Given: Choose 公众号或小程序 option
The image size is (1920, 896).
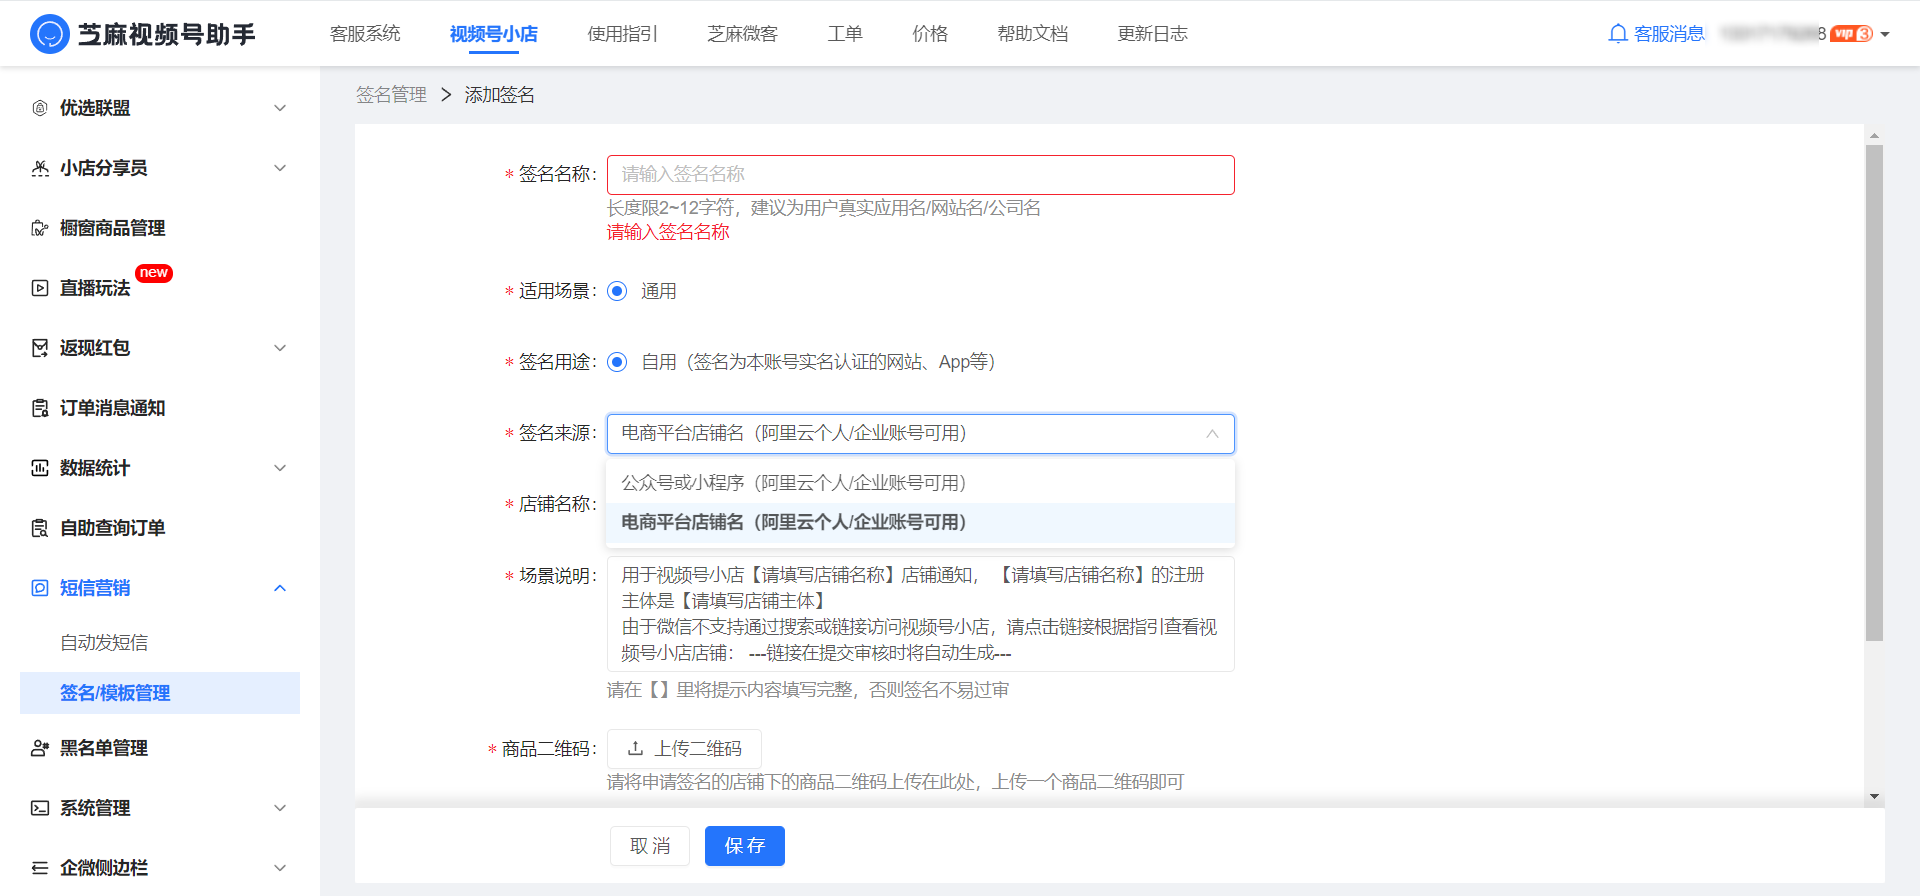Looking at the screenshot, I should click(x=920, y=483).
